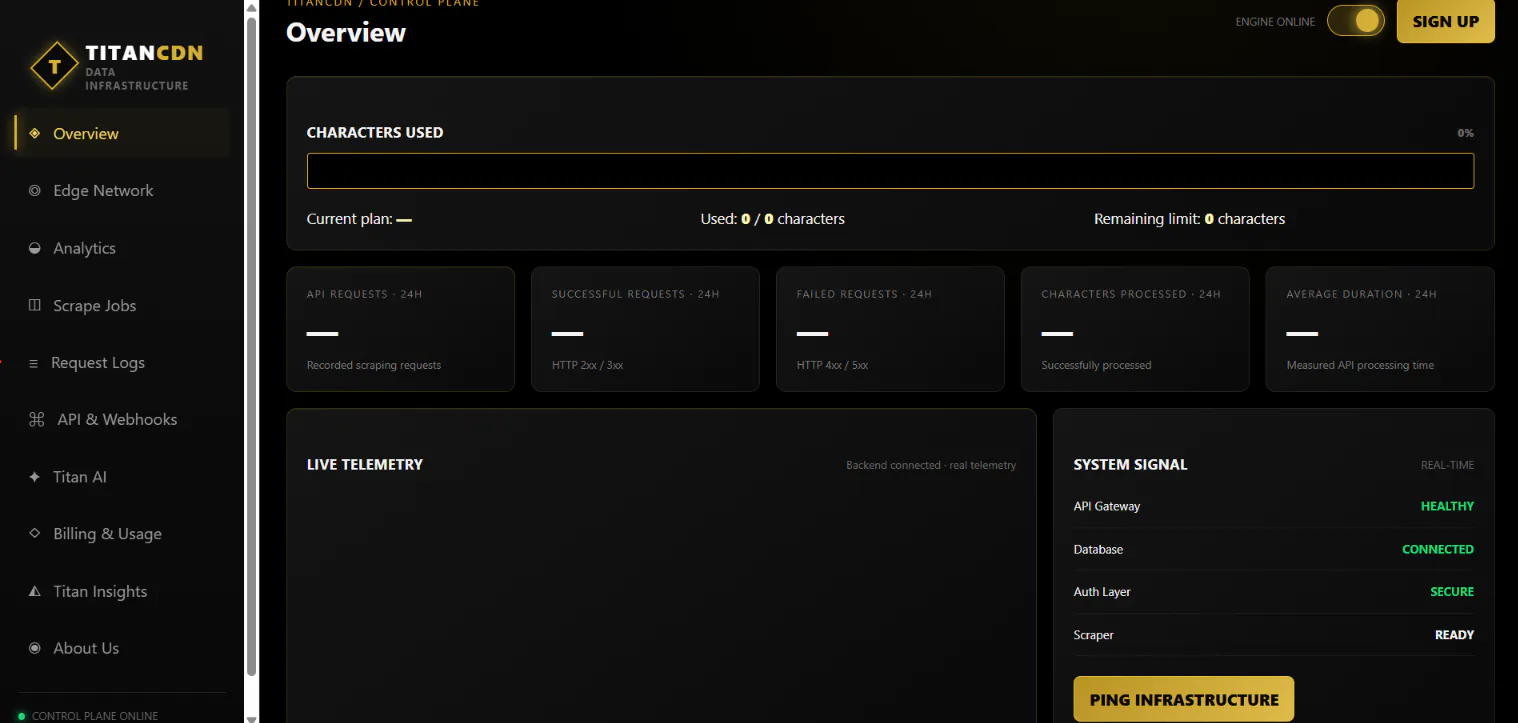Select Titan Insights from sidebar
Viewport: 1518px width, 723px height.
click(122, 591)
